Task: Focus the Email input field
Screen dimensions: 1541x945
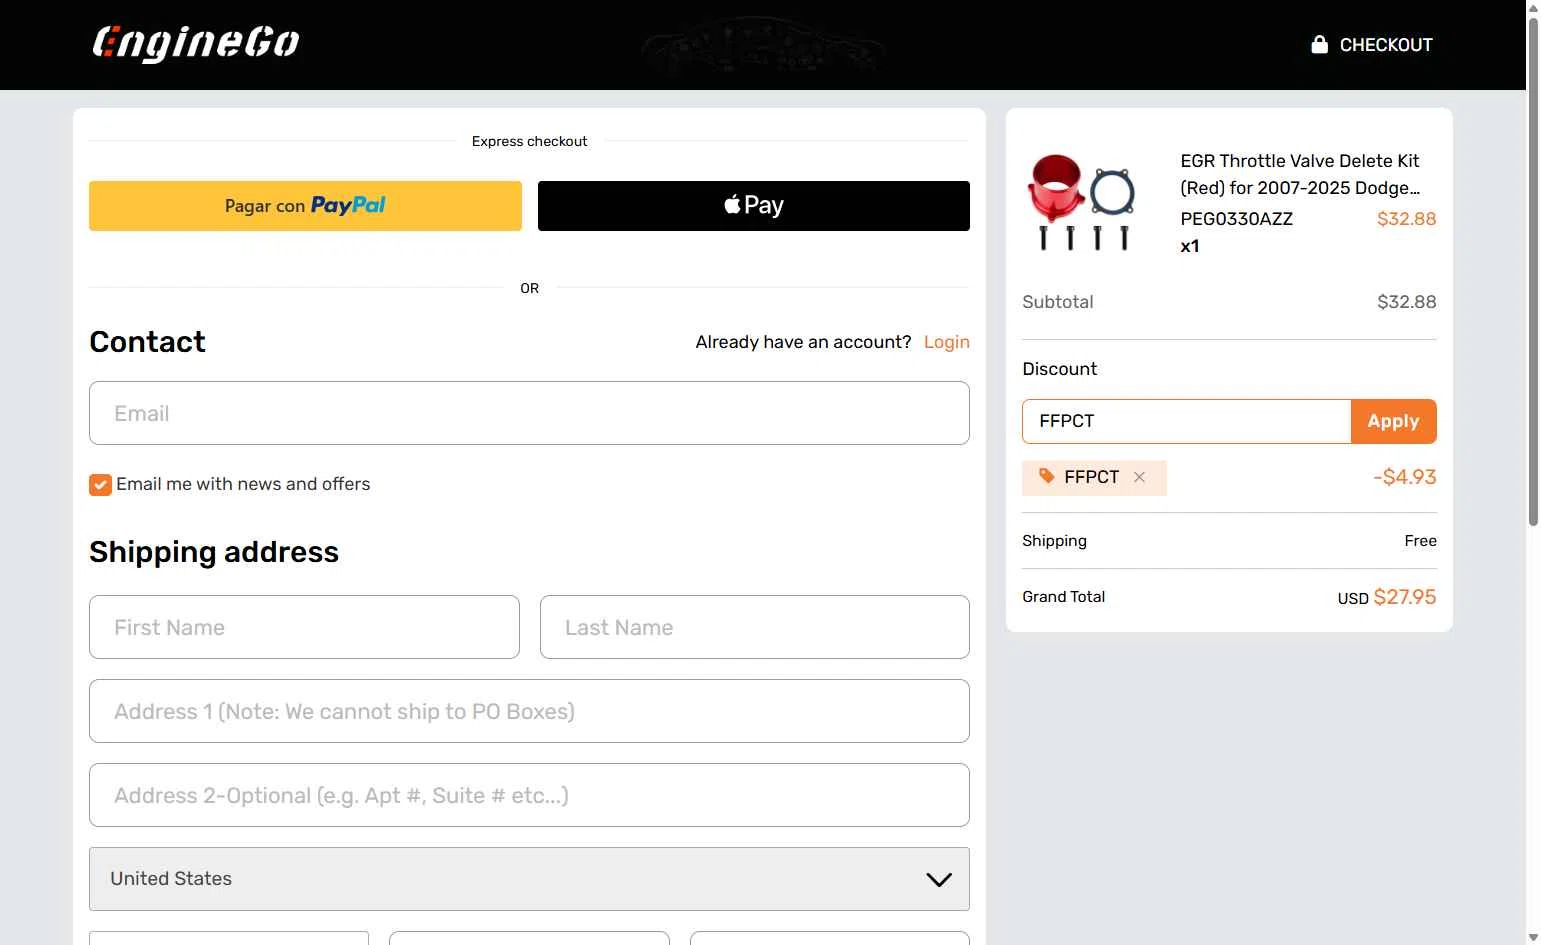Action: point(529,413)
